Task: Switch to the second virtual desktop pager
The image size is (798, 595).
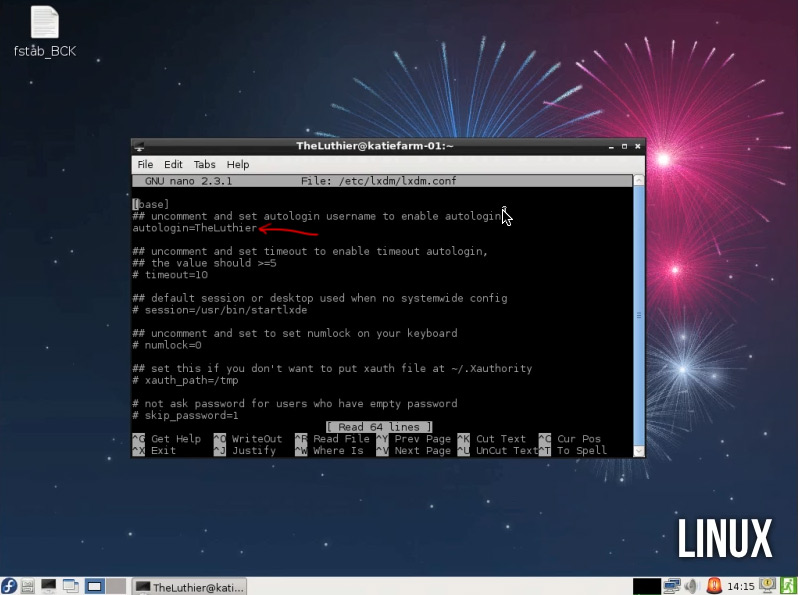Action: pos(116,586)
